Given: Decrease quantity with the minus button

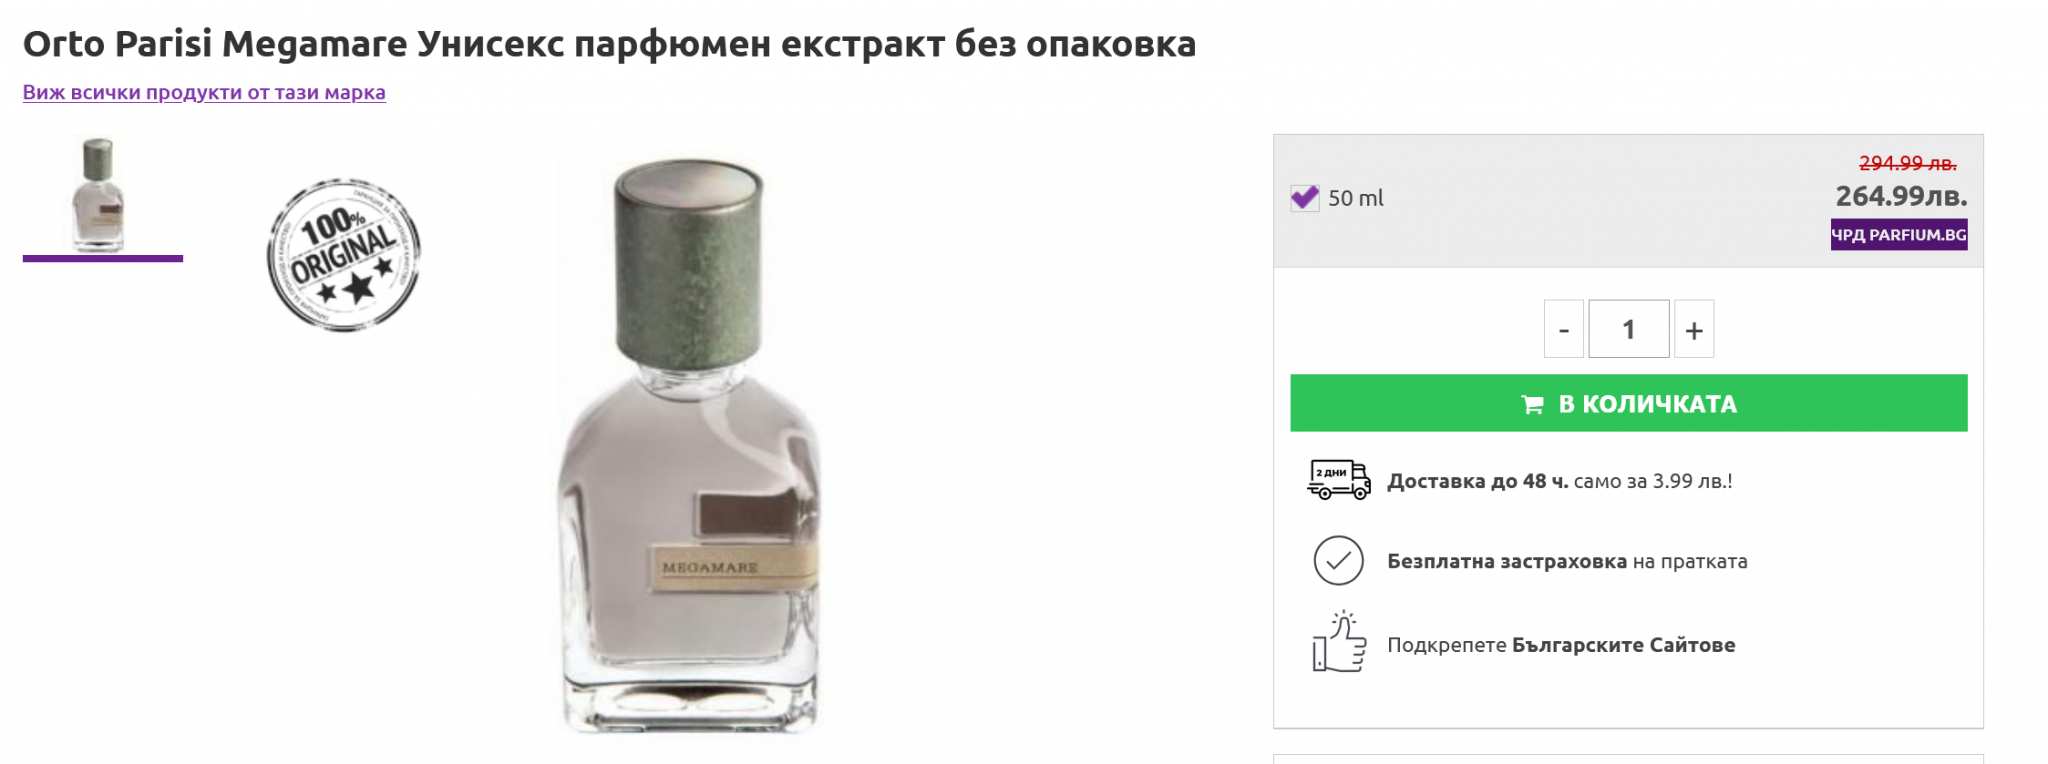Looking at the screenshot, I should pos(1563,329).
